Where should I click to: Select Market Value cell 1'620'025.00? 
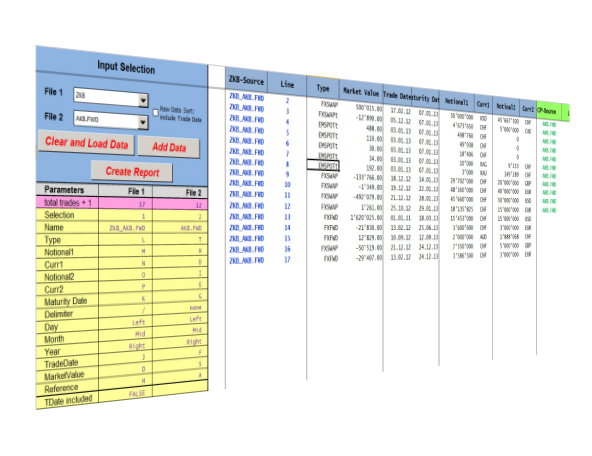[366, 217]
